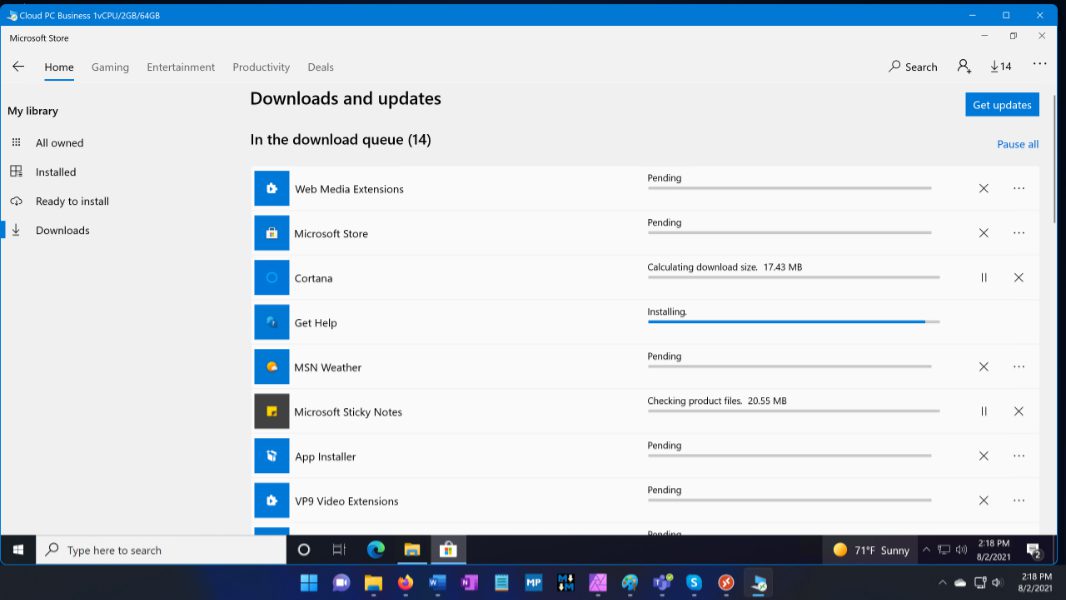Click the back arrow in Microsoft Store
1066x600 pixels.
[18, 67]
